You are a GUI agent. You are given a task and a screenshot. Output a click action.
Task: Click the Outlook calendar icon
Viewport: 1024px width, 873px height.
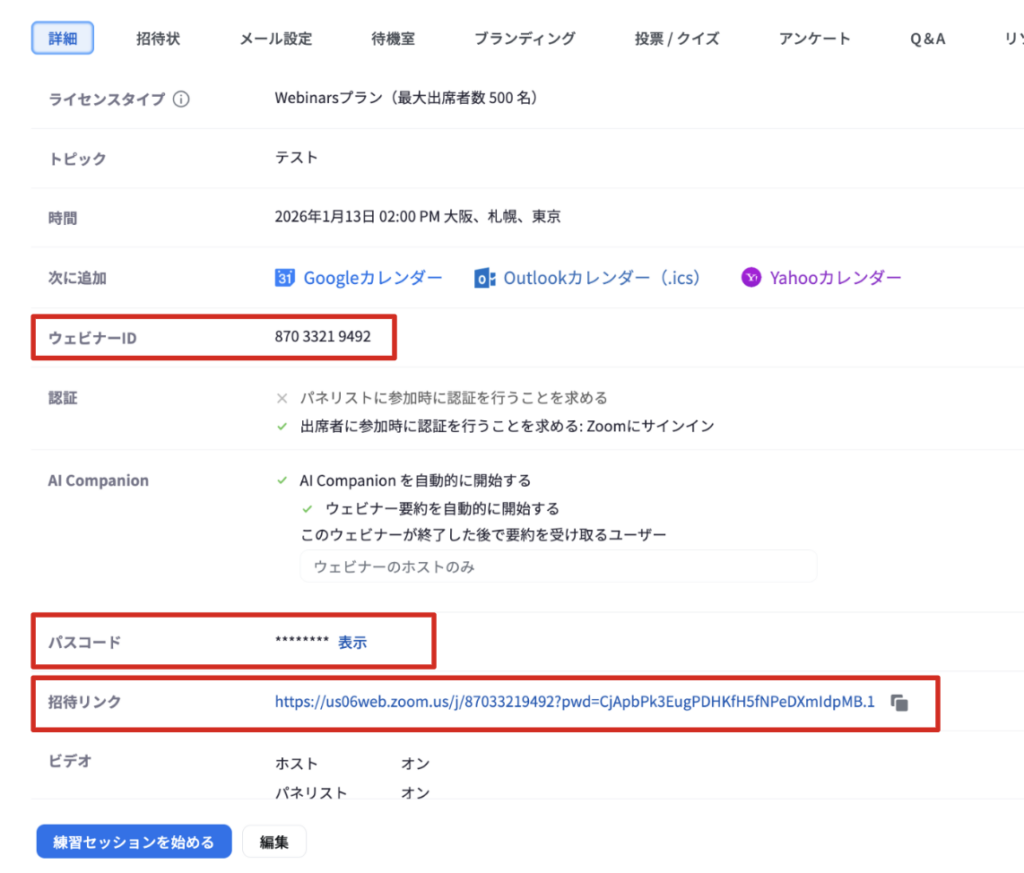pos(485,278)
